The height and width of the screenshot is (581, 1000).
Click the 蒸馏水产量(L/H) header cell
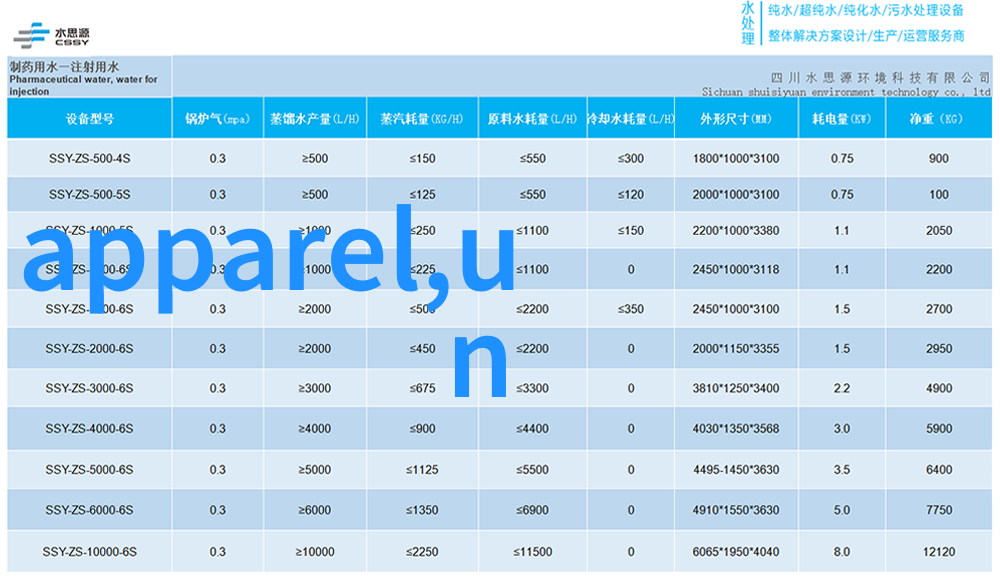(315, 119)
